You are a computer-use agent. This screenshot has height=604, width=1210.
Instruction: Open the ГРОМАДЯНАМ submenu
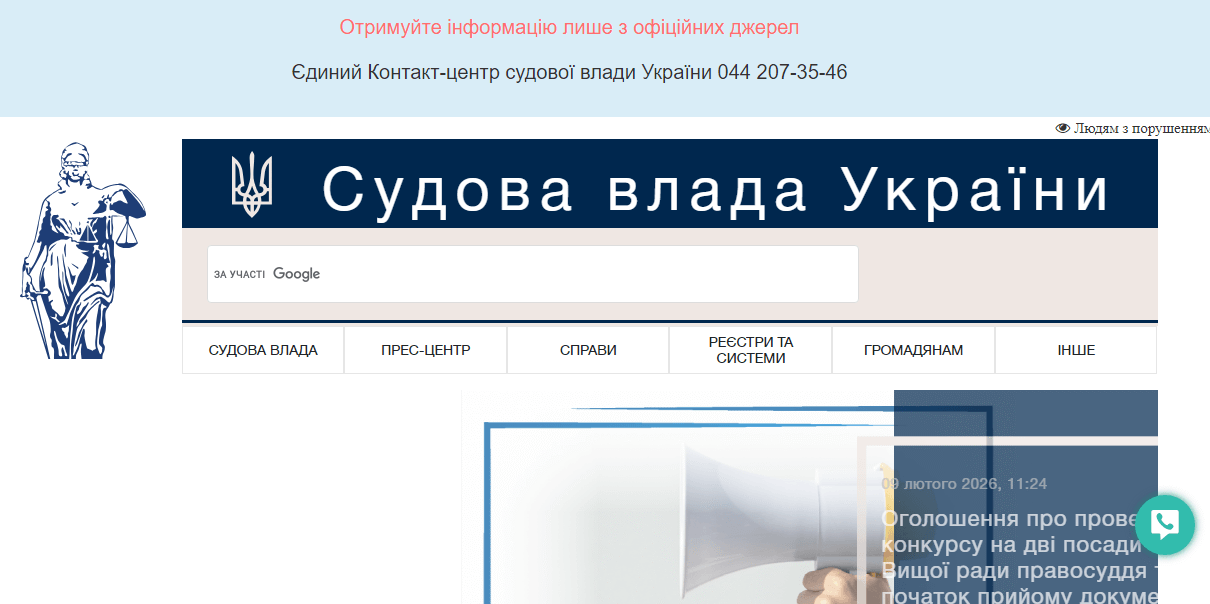[x=913, y=349]
